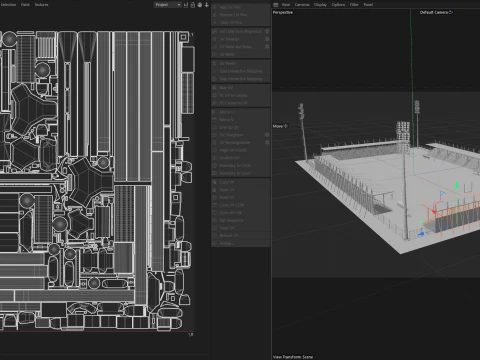Click the hand pan icon in UV editor header
This screenshot has height=360, width=480.
coord(200,5)
